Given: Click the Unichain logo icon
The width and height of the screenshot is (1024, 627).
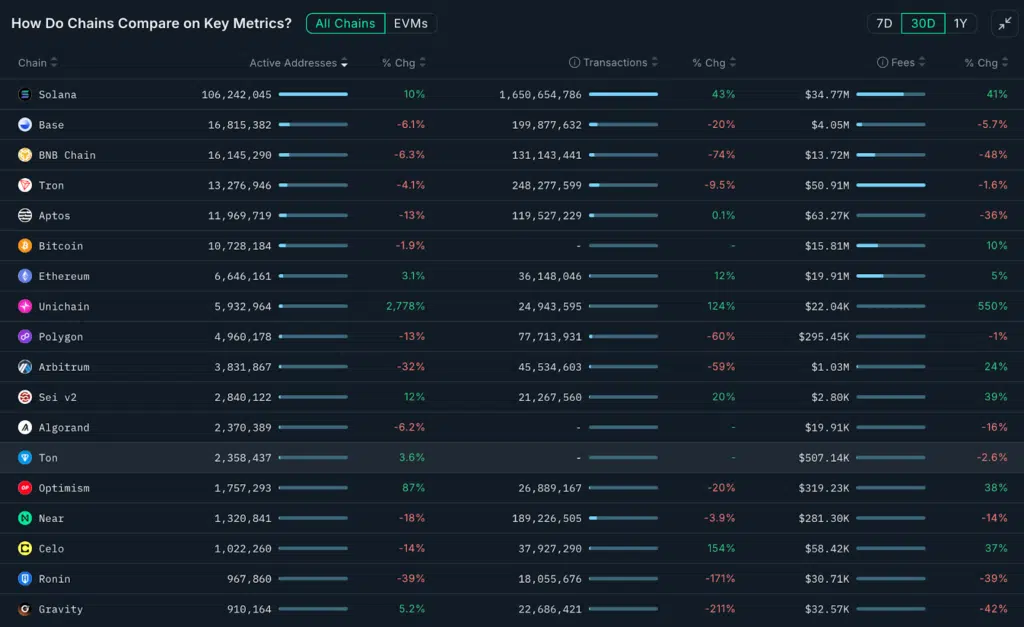Looking at the screenshot, I should [25, 306].
